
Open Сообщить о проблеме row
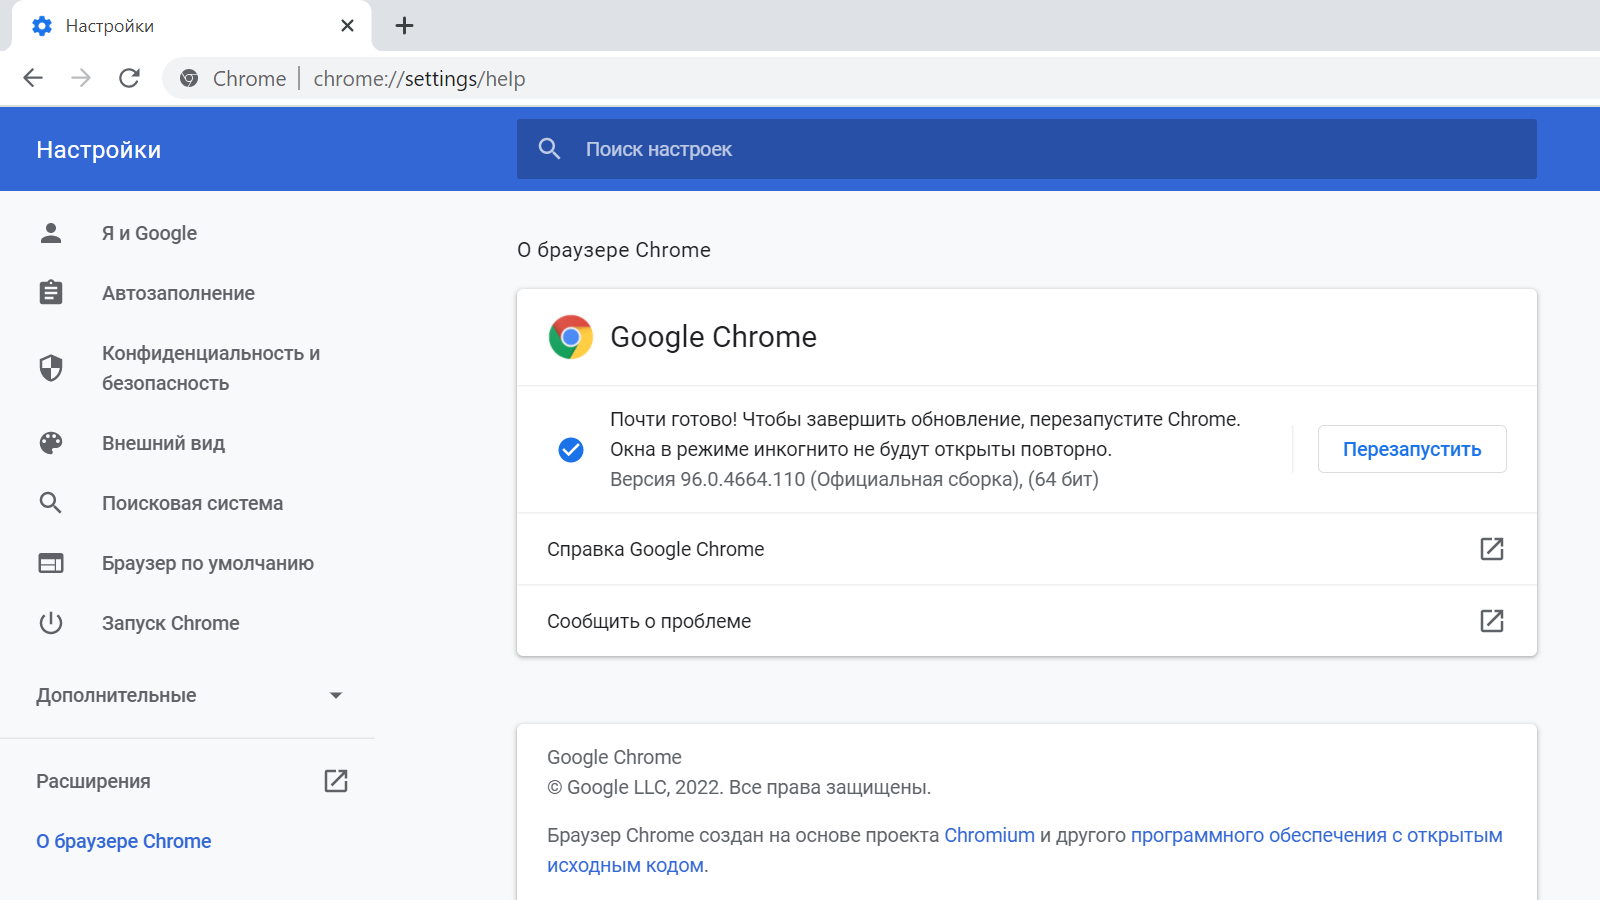[x=1026, y=621]
